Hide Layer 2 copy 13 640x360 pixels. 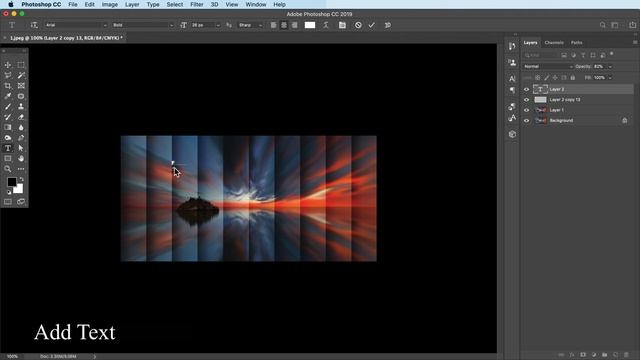tap(527, 100)
